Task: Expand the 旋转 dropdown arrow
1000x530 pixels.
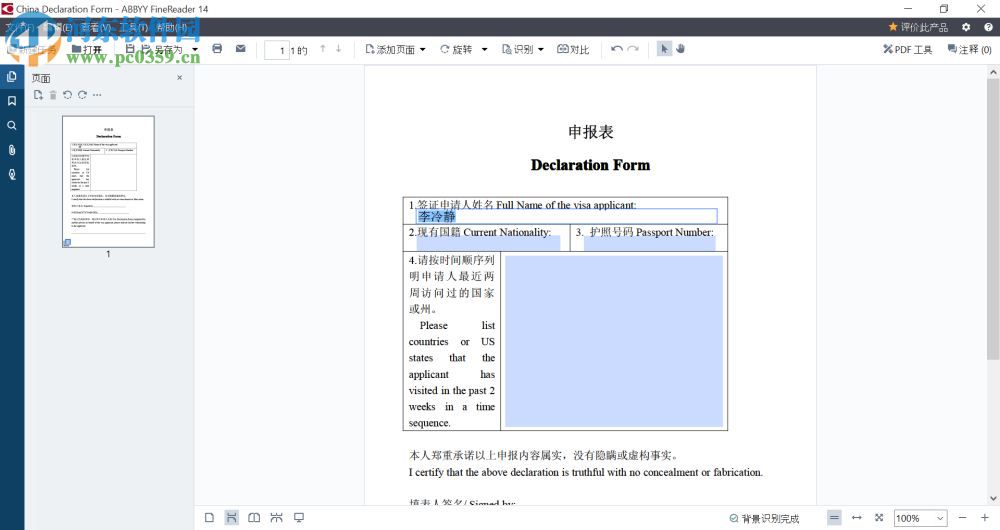Action: coord(484,49)
